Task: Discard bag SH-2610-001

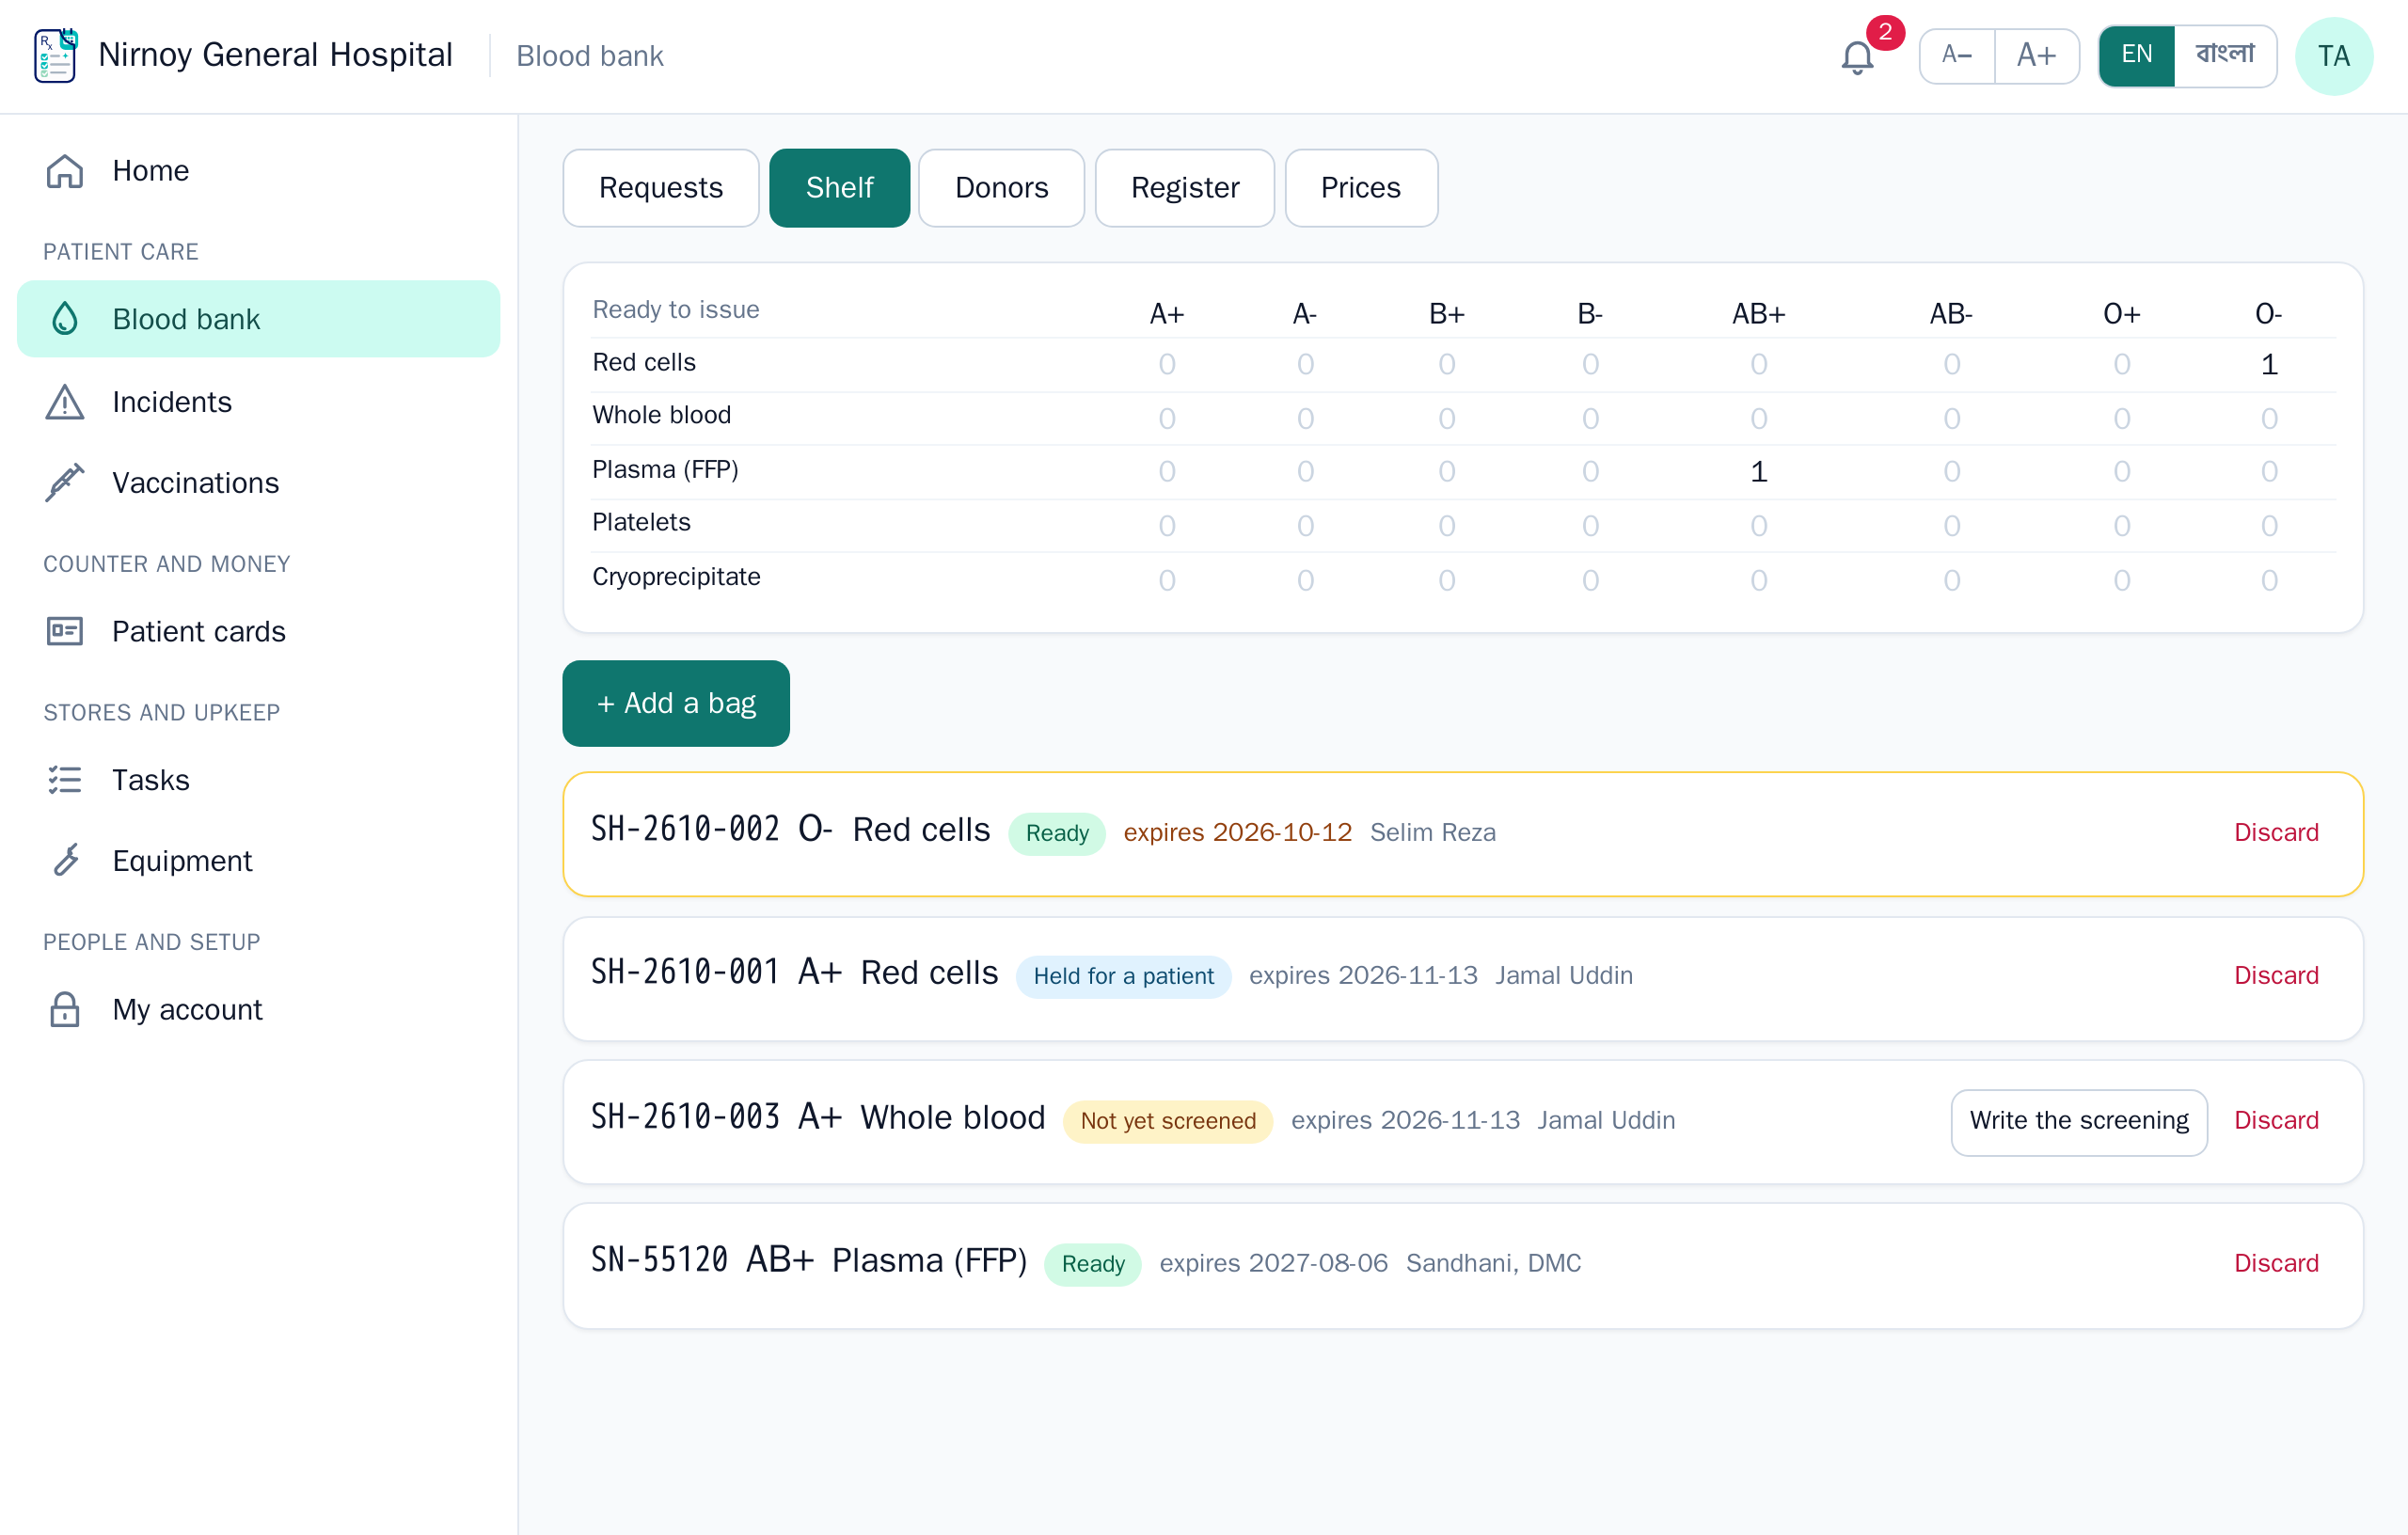Action: click(2276, 976)
